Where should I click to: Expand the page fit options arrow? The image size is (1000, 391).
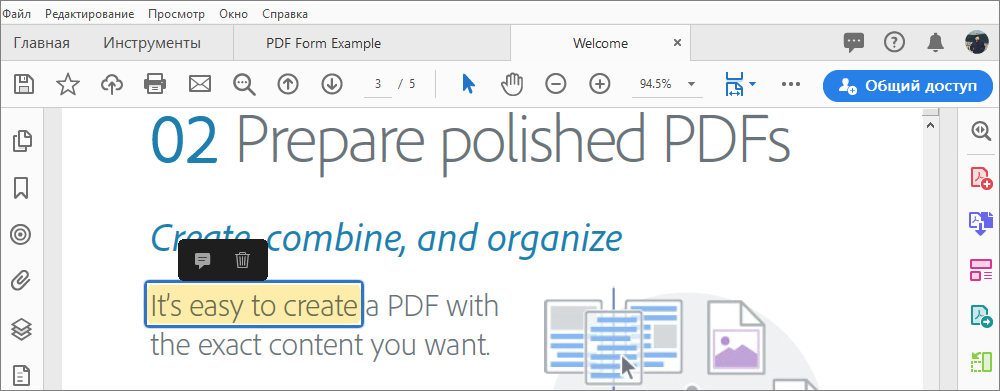point(752,84)
